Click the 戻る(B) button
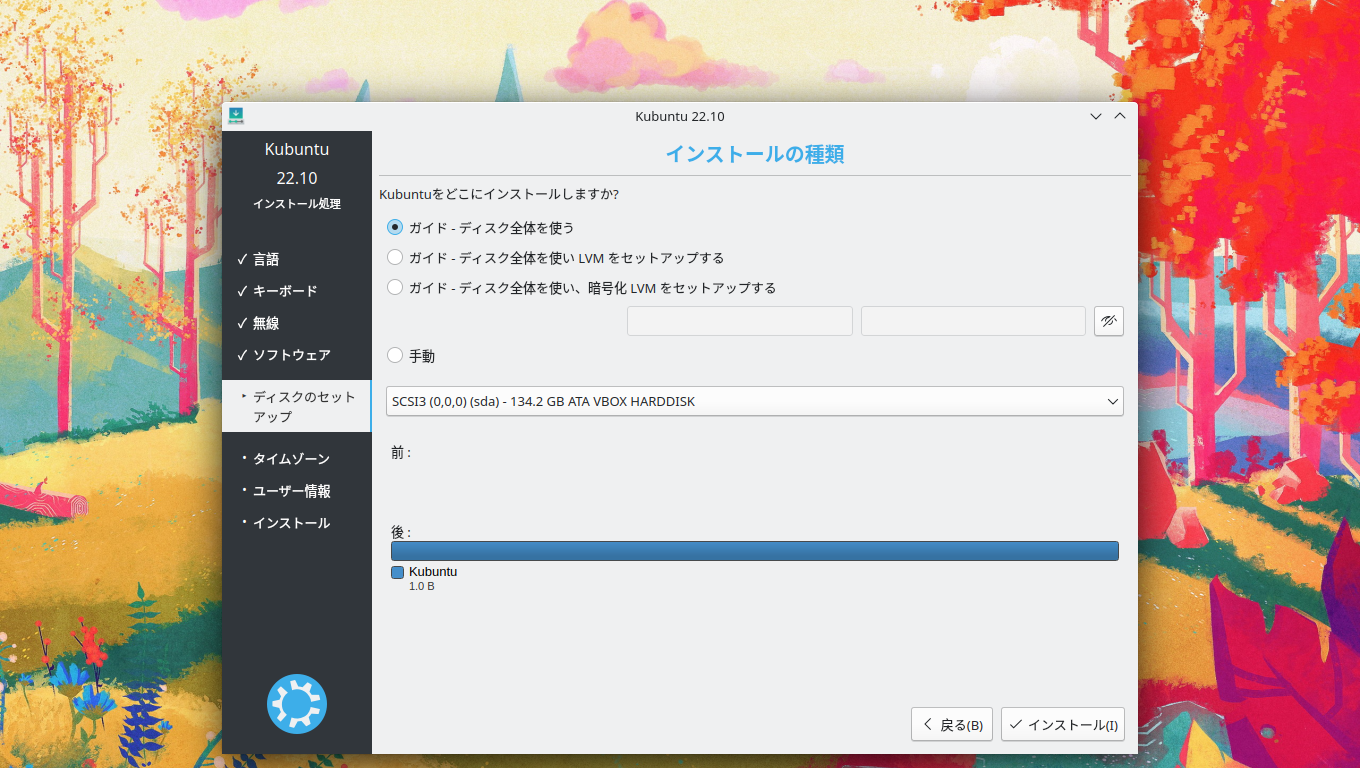 pyautogui.click(x=952, y=724)
